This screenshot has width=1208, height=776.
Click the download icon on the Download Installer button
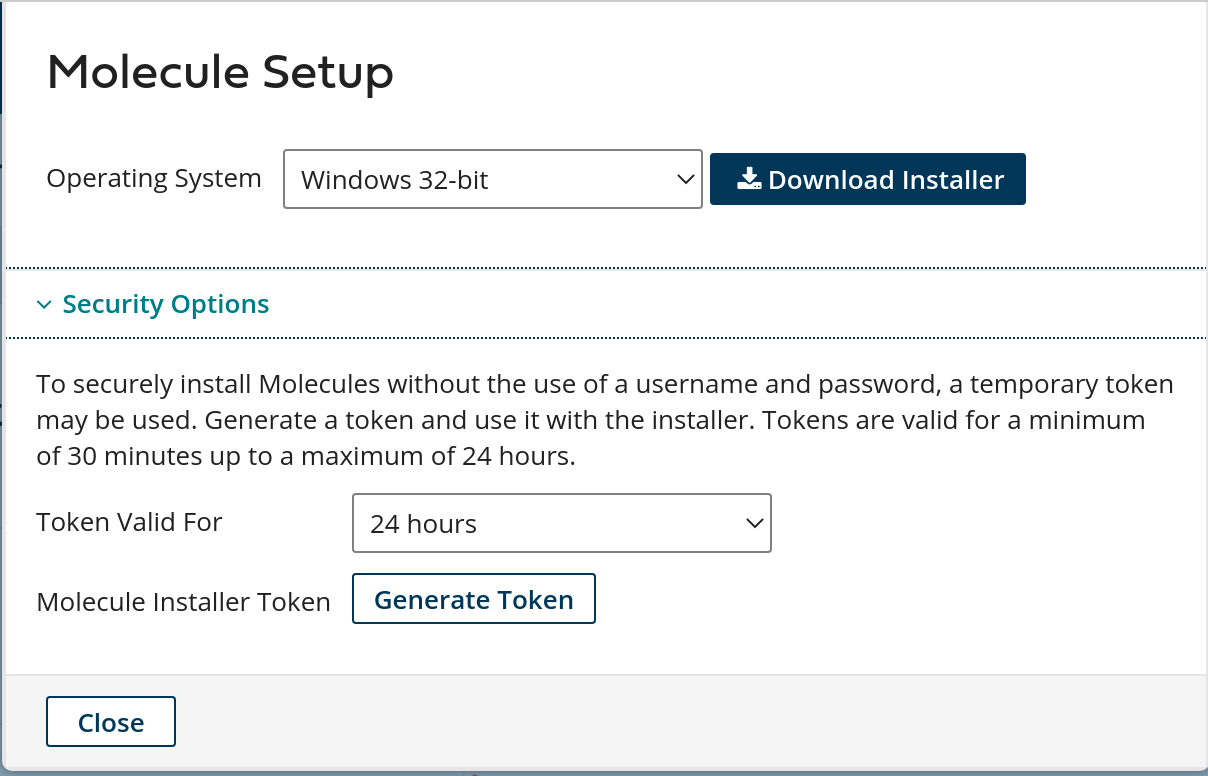[x=750, y=179]
